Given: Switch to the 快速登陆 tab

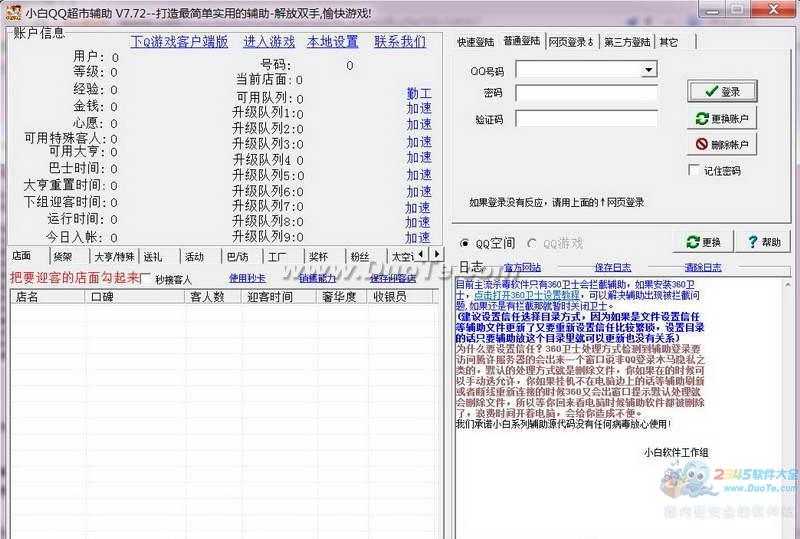Looking at the screenshot, I should coord(475,42).
